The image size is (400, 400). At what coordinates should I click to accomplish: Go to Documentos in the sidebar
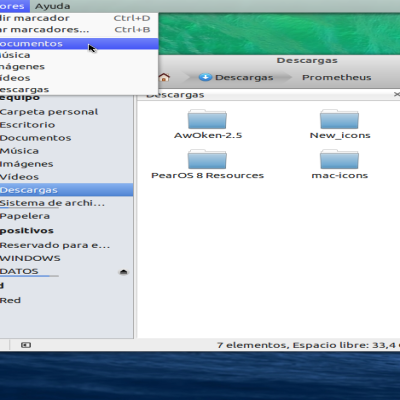point(67,138)
